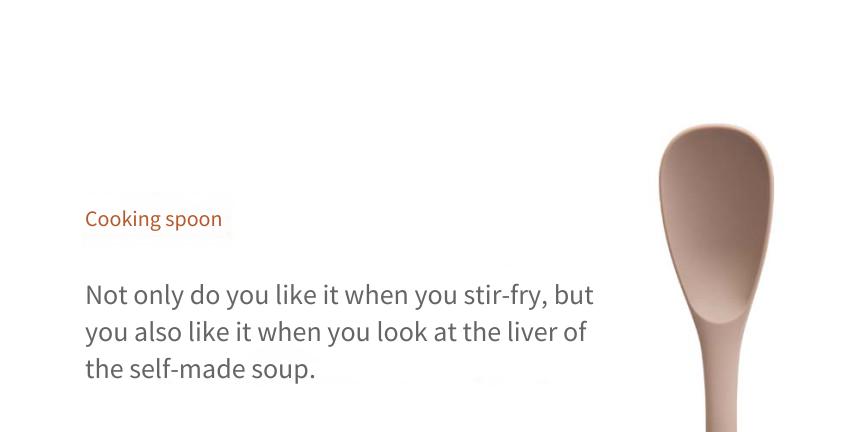Click the "Cooking spoon" heading

pyautogui.click(x=154, y=219)
